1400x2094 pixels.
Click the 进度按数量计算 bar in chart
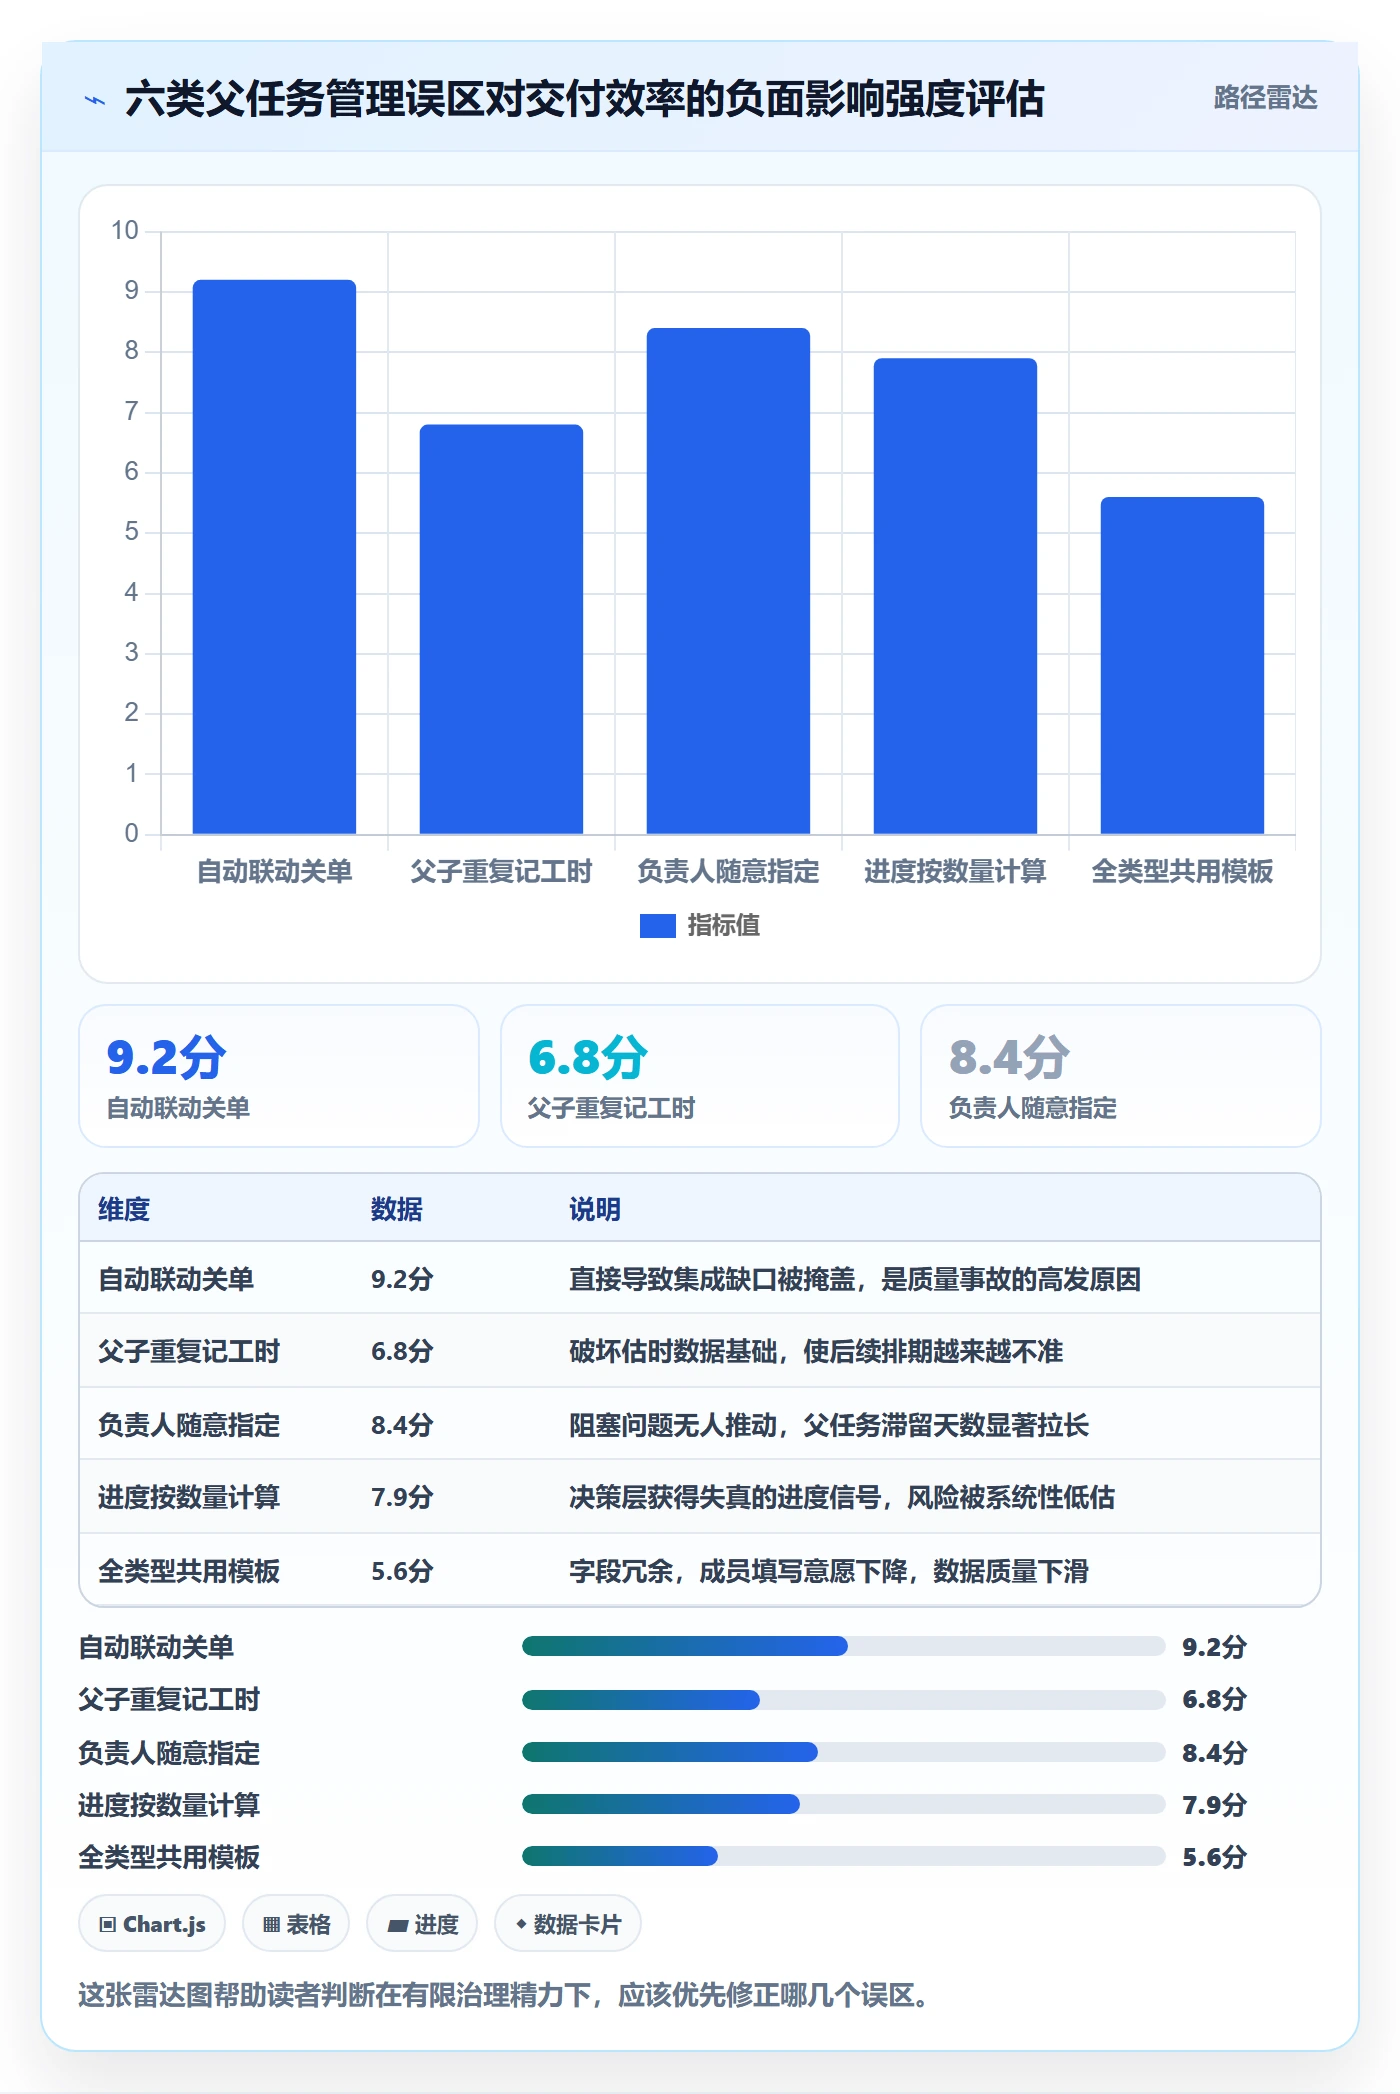coord(955,596)
